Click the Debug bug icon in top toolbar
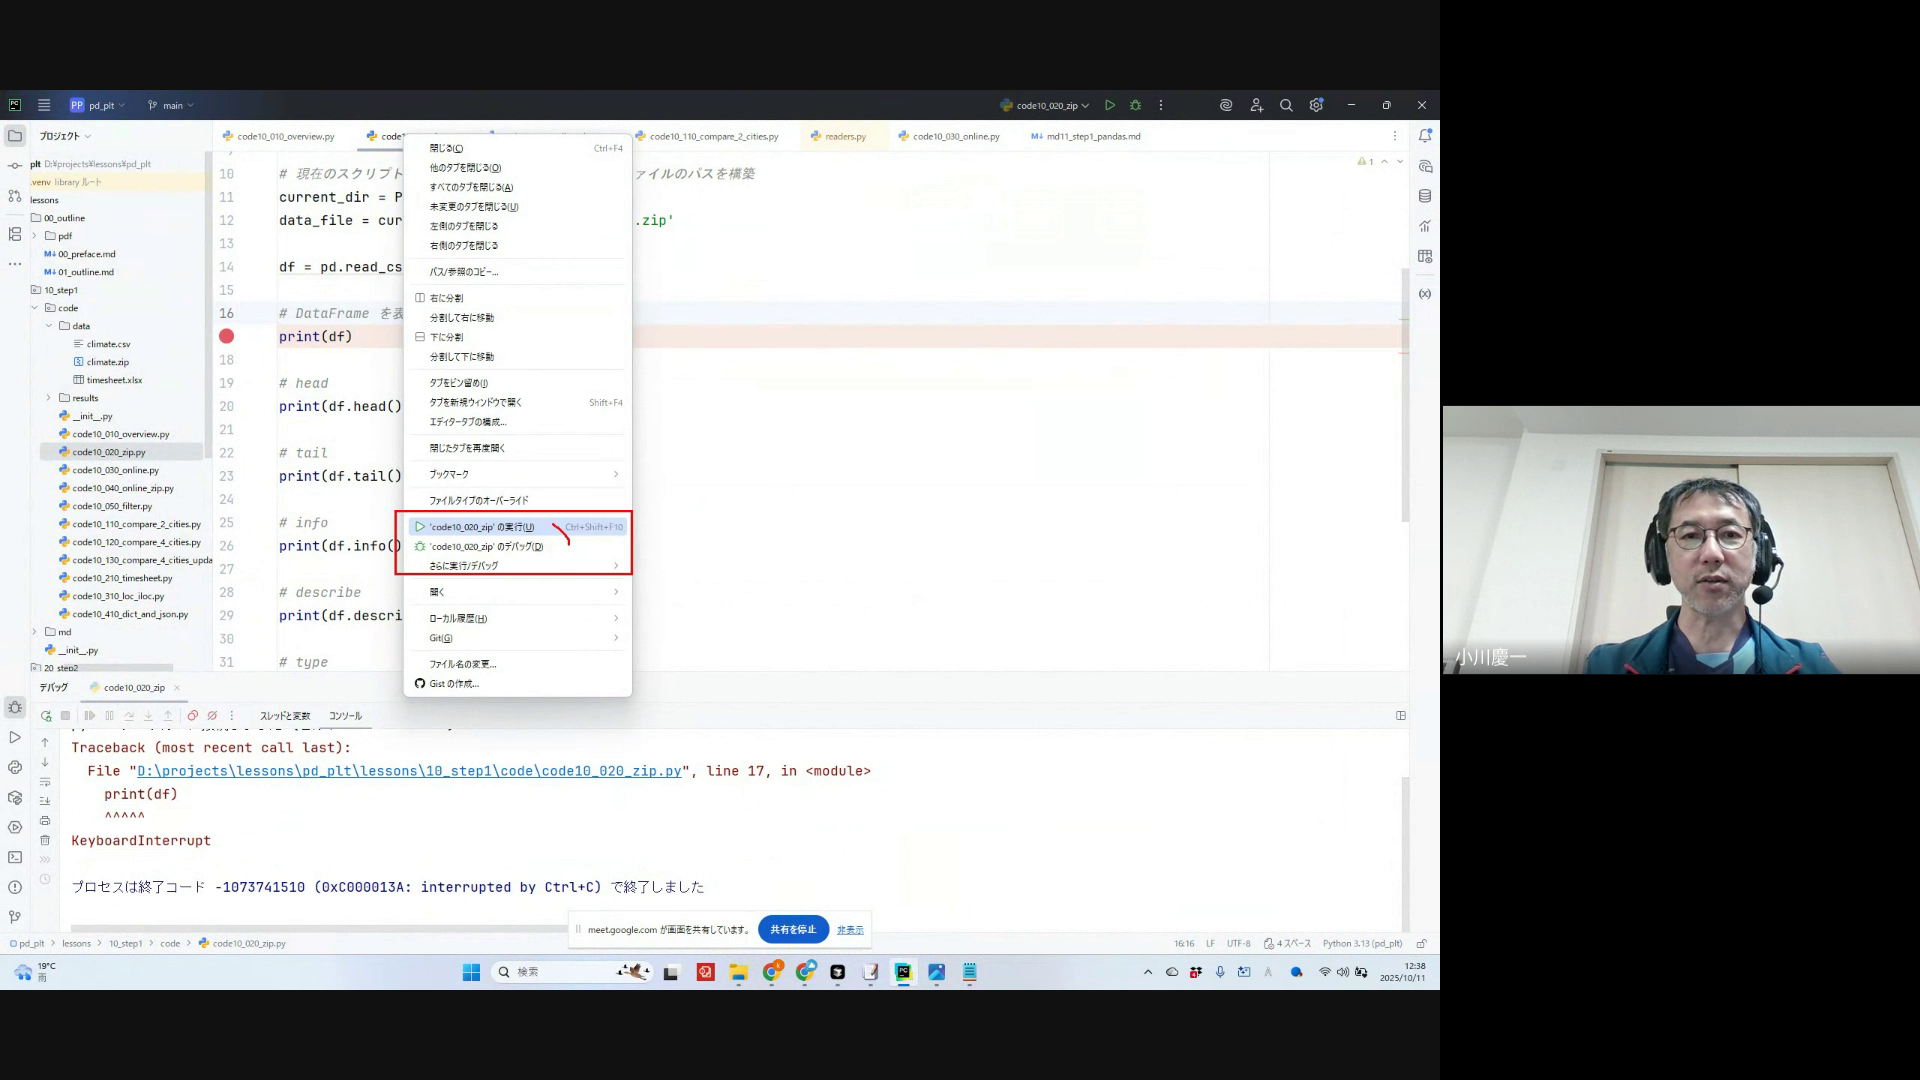 click(1135, 105)
